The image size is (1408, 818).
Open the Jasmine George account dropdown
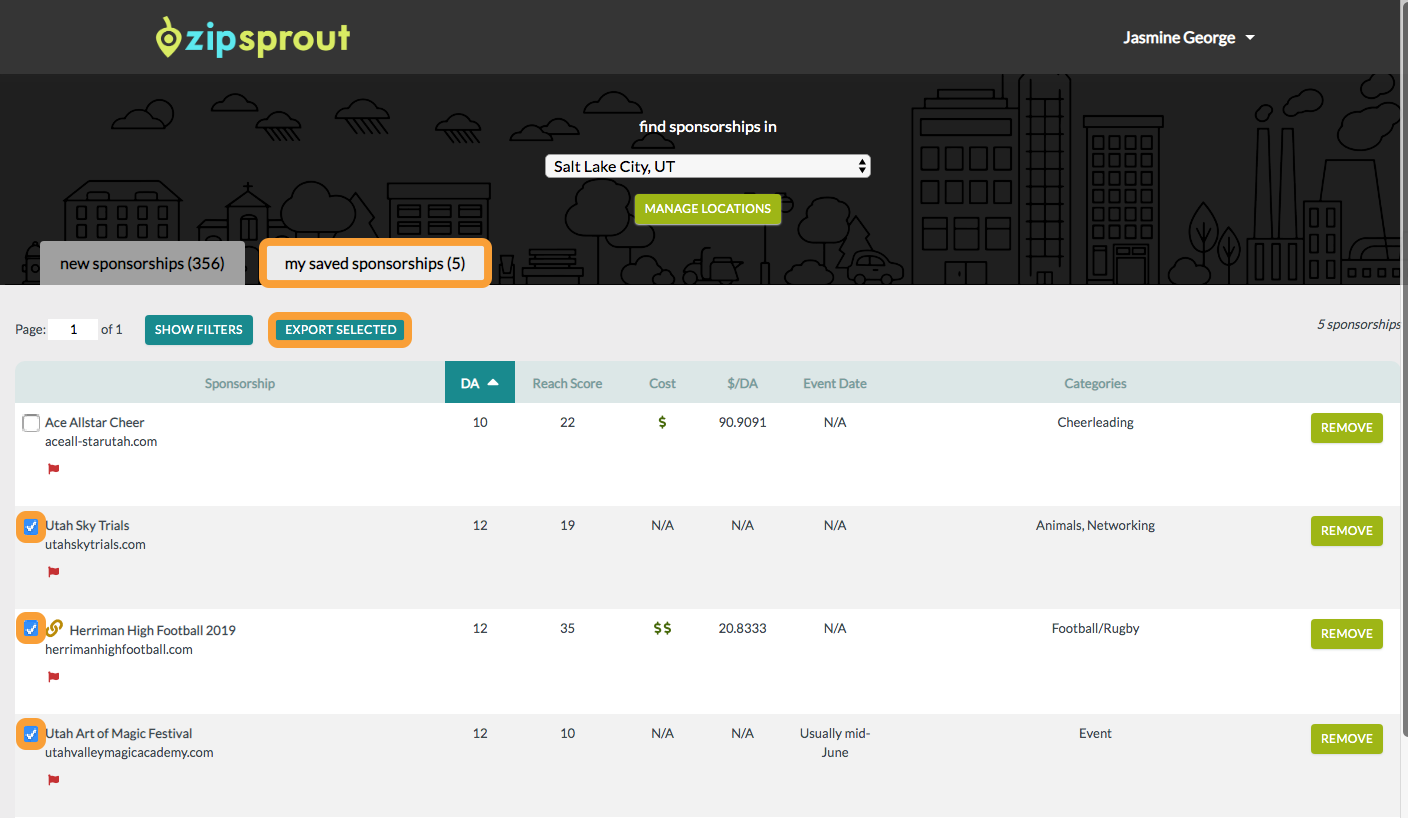pyautogui.click(x=1188, y=38)
